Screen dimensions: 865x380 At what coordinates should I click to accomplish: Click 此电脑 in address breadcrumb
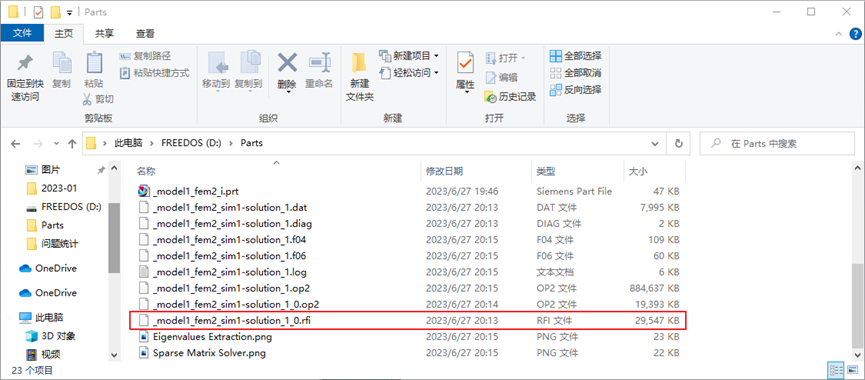click(x=128, y=143)
